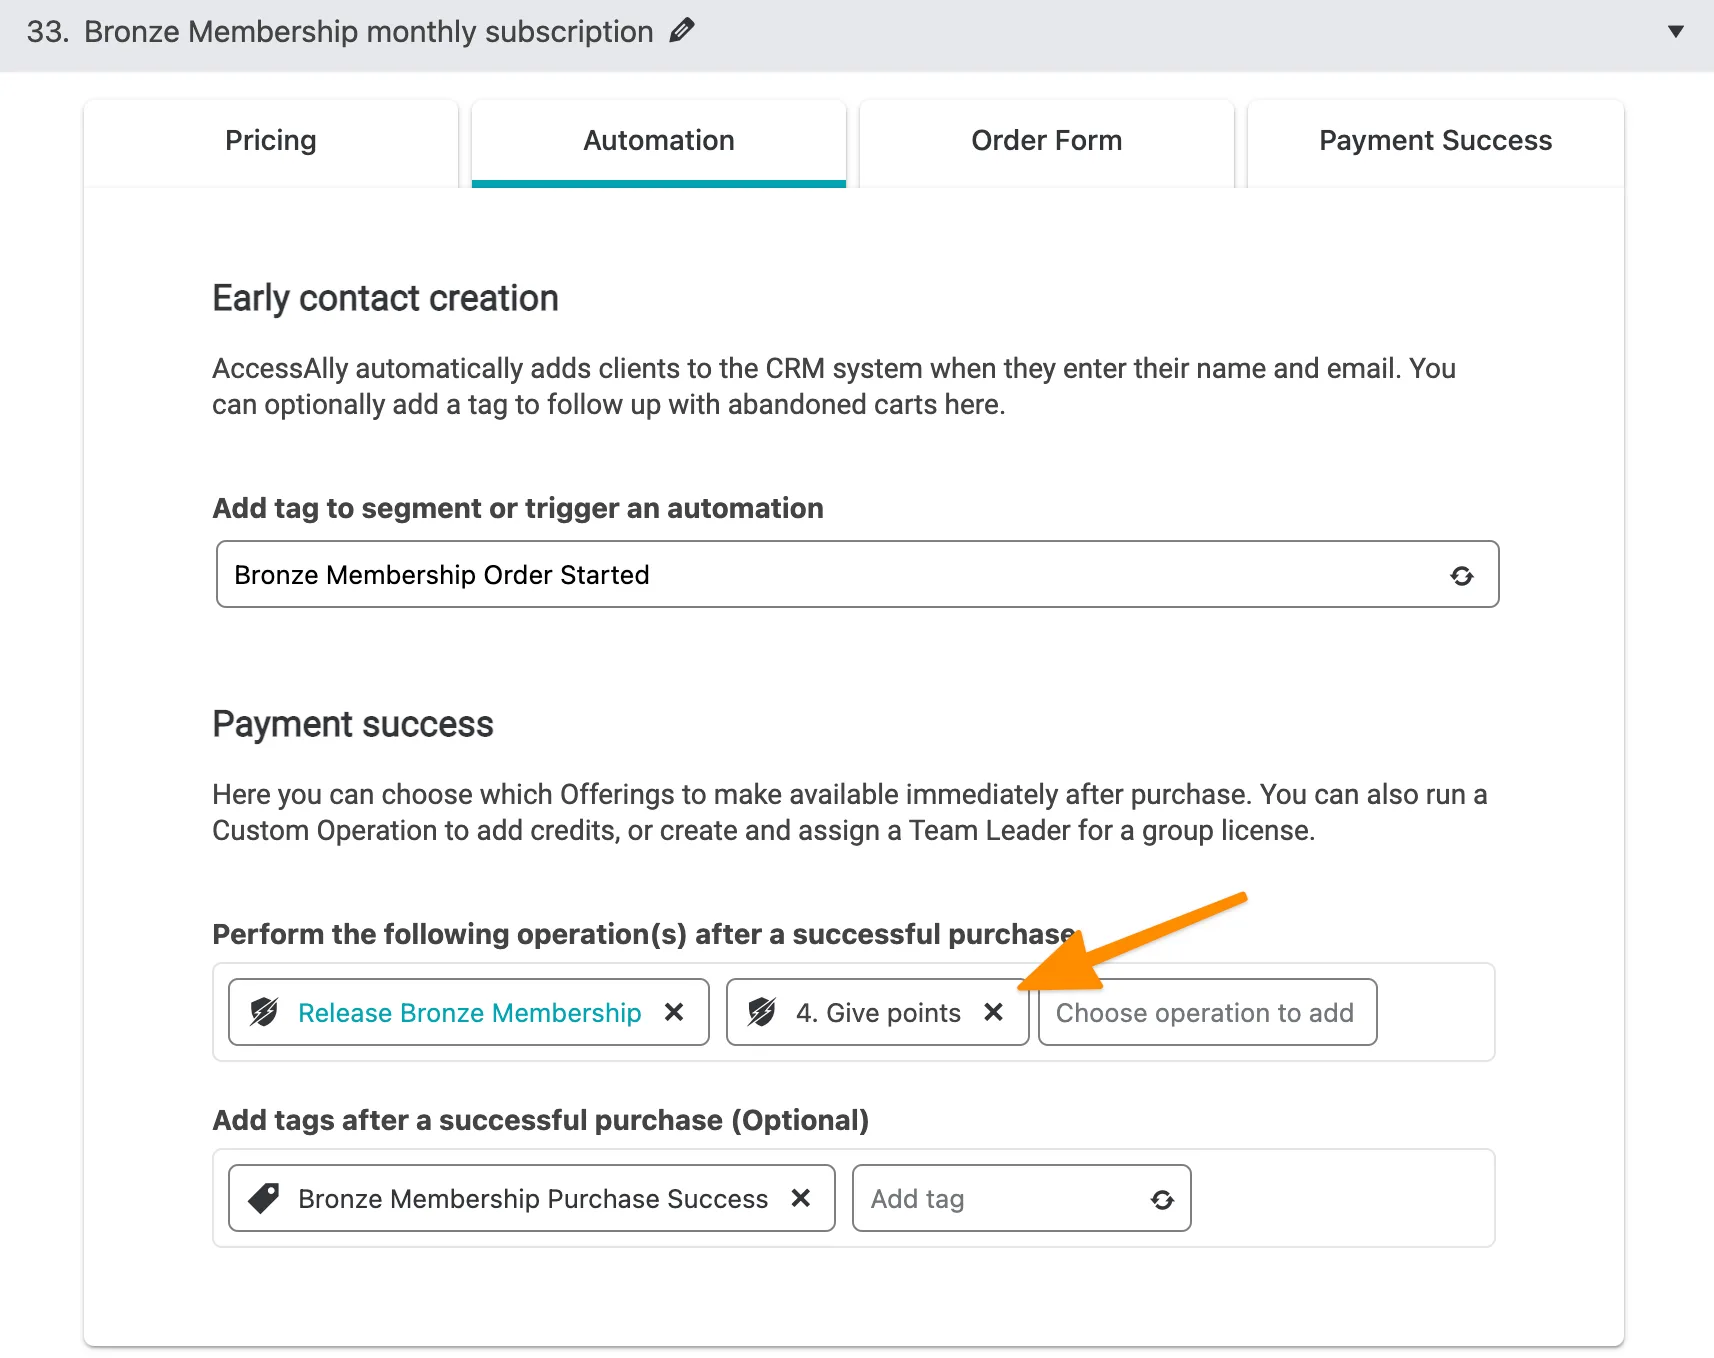The height and width of the screenshot is (1358, 1714).
Task: Click the shield icon on the Give points operation
Action: click(x=761, y=1012)
